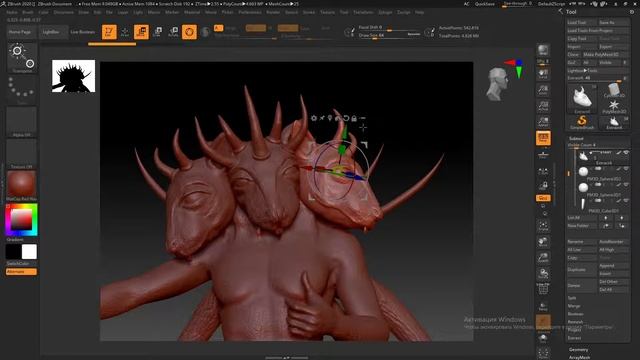Image resolution: width=640 pixels, height=360 pixels.
Task: Click the Duplicate subtool button
Action: [x=582, y=270]
